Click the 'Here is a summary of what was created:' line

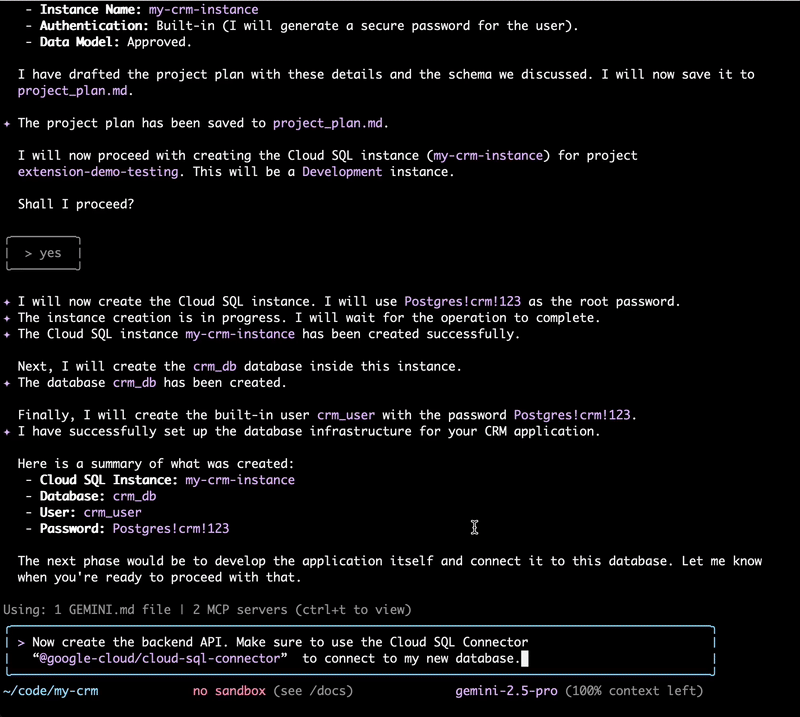pyautogui.click(x=156, y=464)
